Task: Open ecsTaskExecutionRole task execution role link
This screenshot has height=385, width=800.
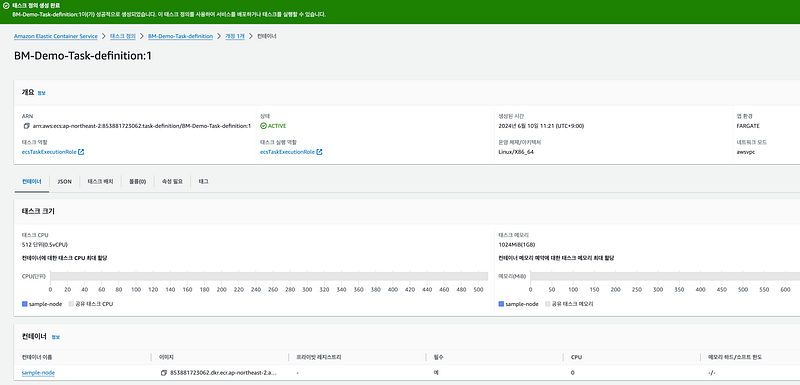Action: (287, 152)
